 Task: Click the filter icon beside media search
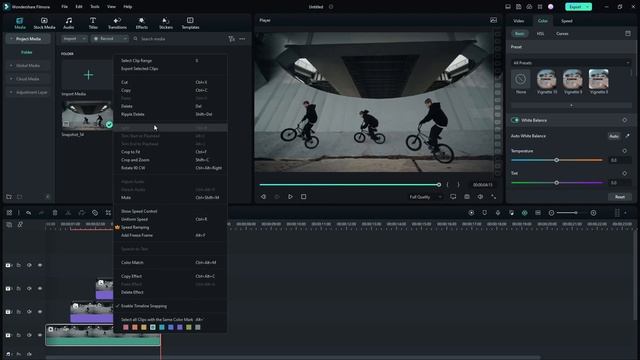point(231,39)
